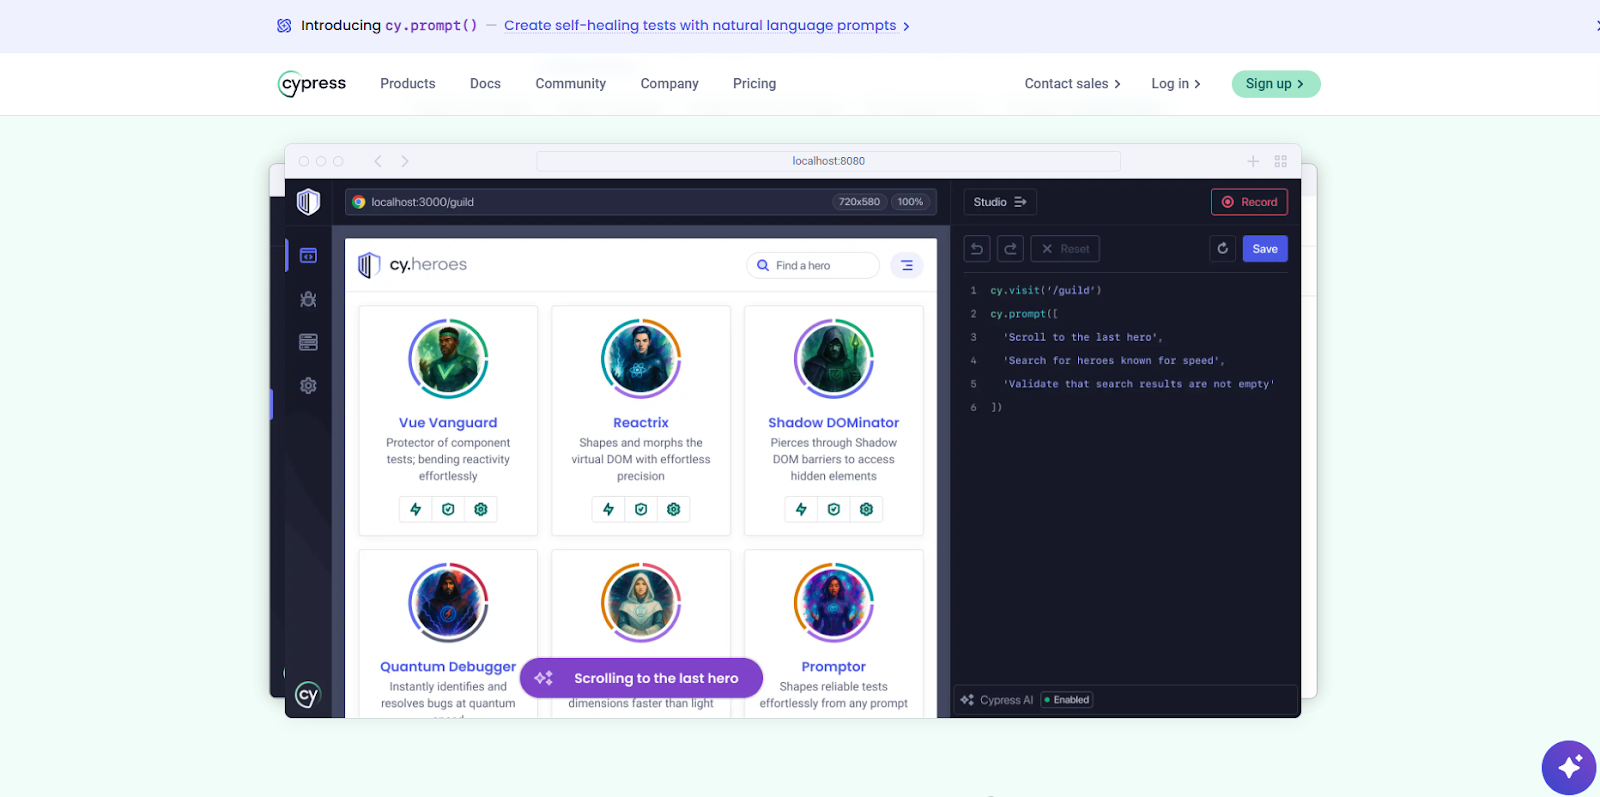Screen dimensions: 1600x797
Task: Open the Docs menu
Action: [x=485, y=84]
